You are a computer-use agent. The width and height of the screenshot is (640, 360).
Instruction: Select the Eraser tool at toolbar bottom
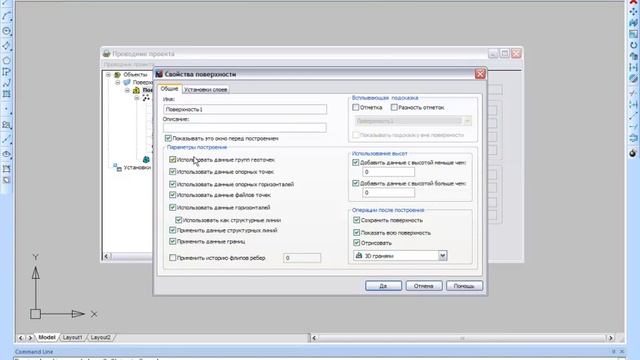point(6,180)
